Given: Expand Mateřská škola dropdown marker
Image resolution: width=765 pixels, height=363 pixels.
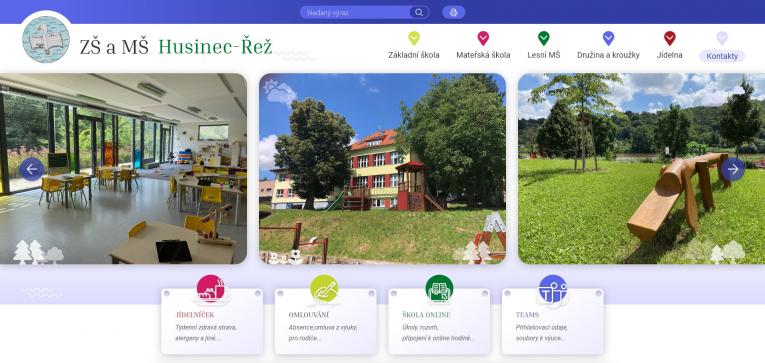Looking at the screenshot, I should coord(483,38).
